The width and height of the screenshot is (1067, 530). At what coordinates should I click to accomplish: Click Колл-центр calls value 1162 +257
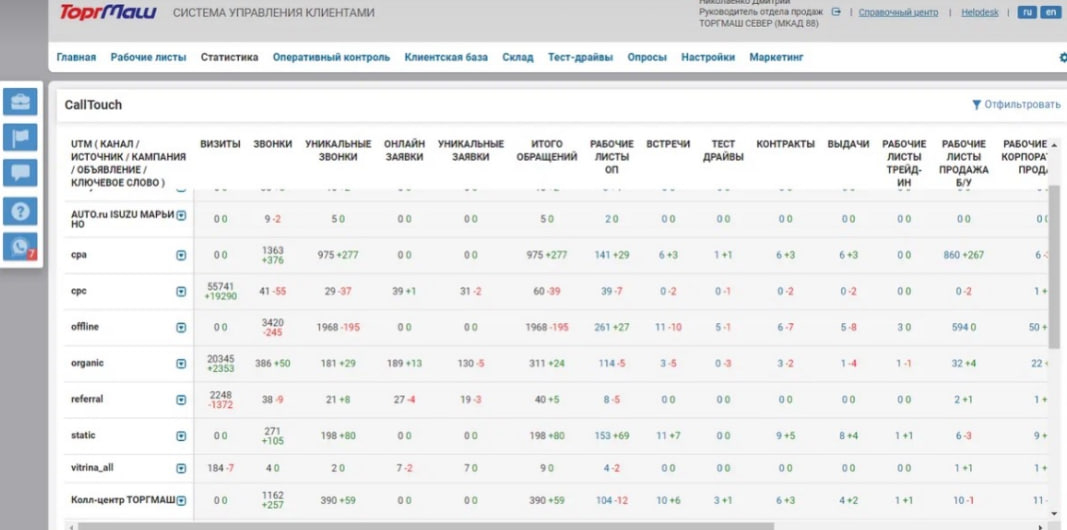point(273,501)
